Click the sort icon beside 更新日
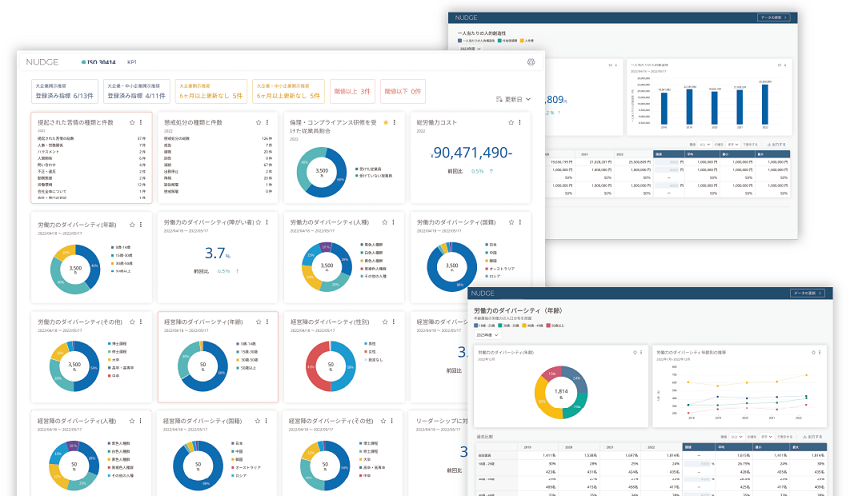Image resolution: width=850 pixels, height=496 pixels. click(499, 99)
